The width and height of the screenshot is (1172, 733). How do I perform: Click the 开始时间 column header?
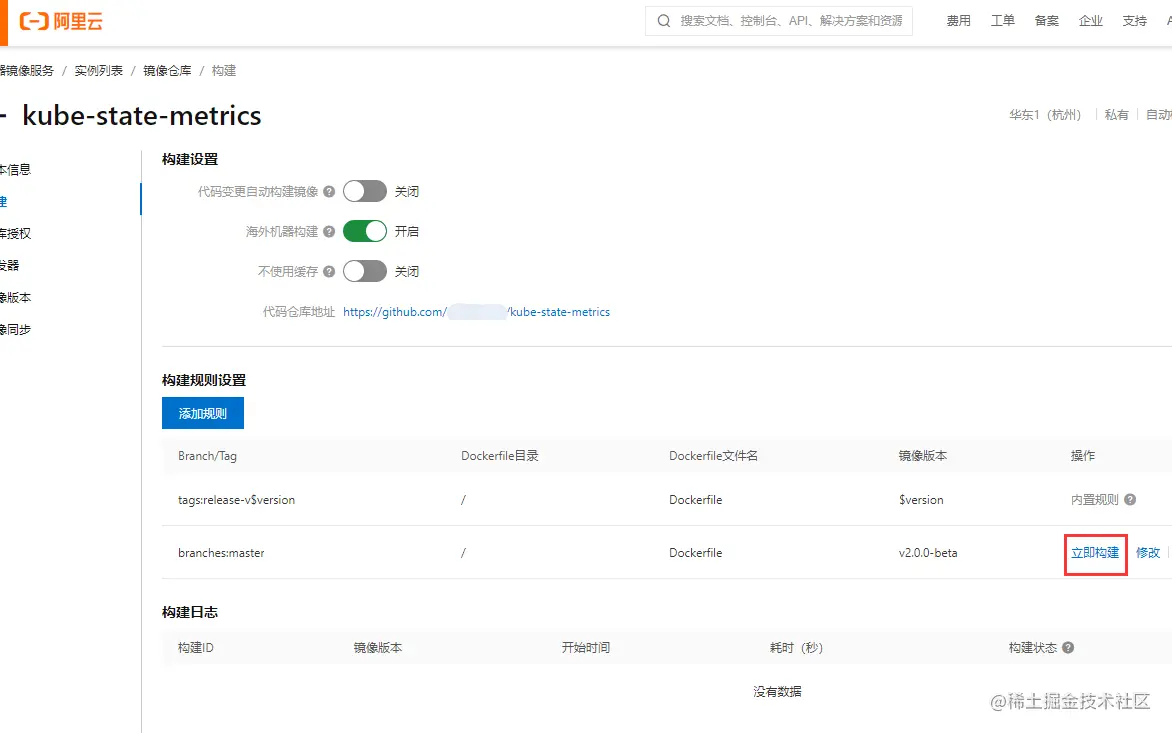585,648
